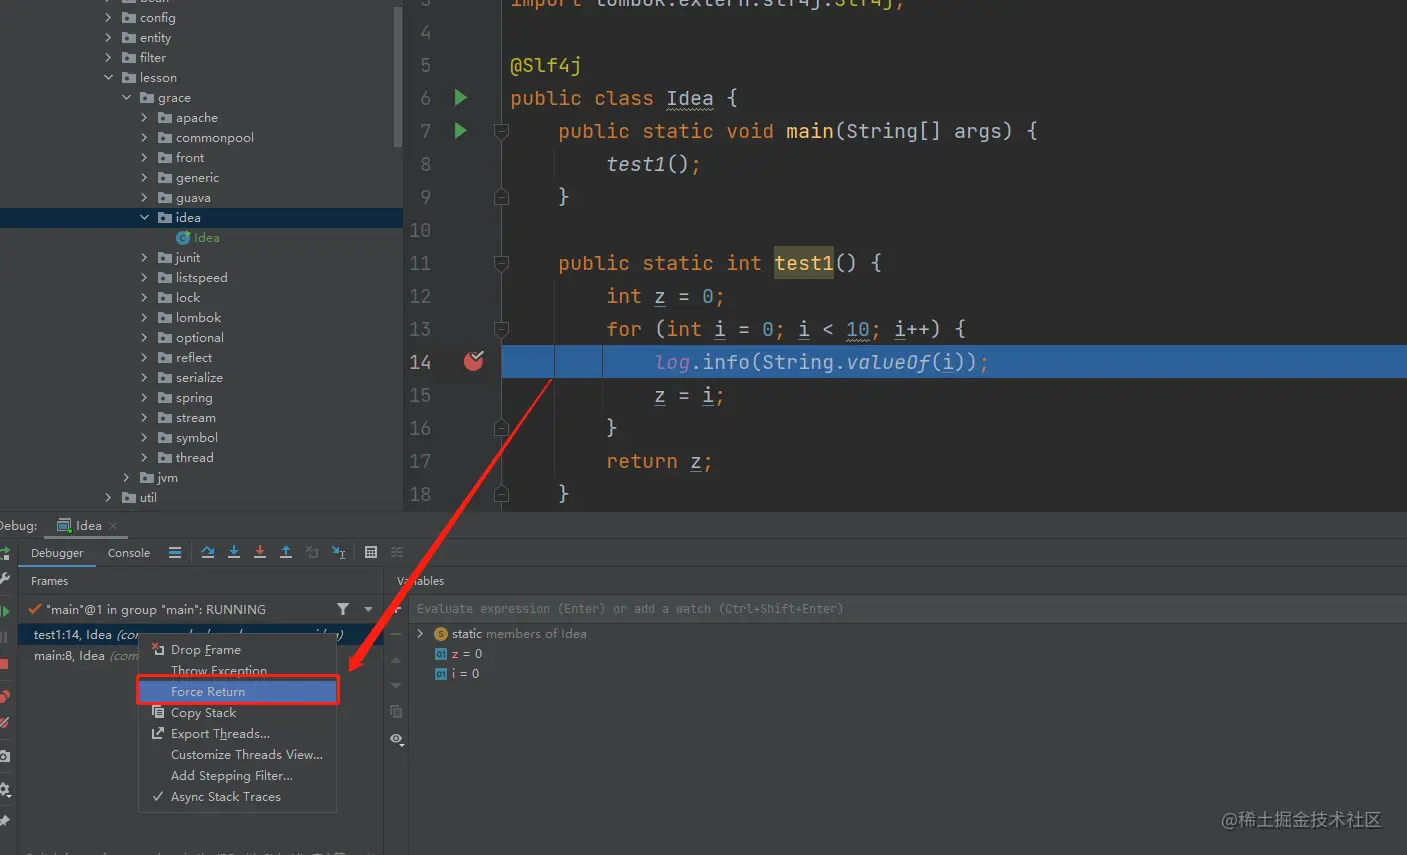Click return z; code line 17
This screenshot has height=855, width=1407.
[659, 461]
